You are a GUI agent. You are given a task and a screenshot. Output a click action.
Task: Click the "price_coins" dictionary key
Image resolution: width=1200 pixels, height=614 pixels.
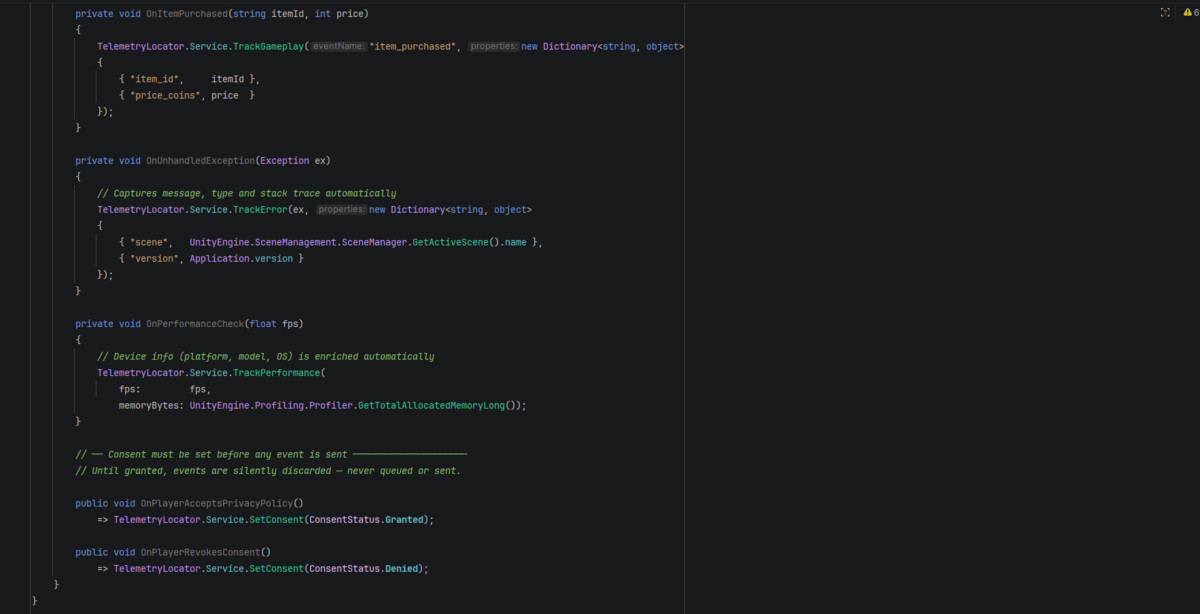click(x=164, y=95)
